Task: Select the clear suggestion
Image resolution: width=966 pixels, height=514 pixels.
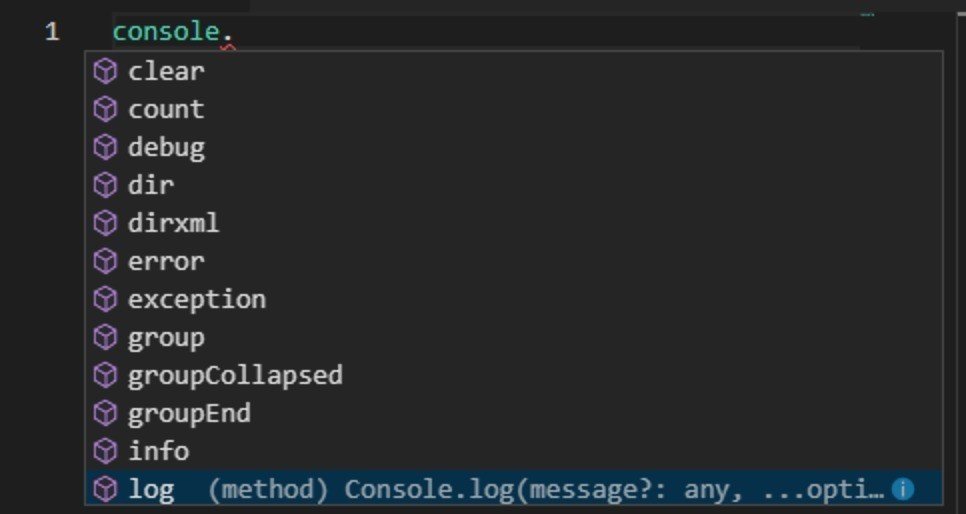Action: point(166,71)
